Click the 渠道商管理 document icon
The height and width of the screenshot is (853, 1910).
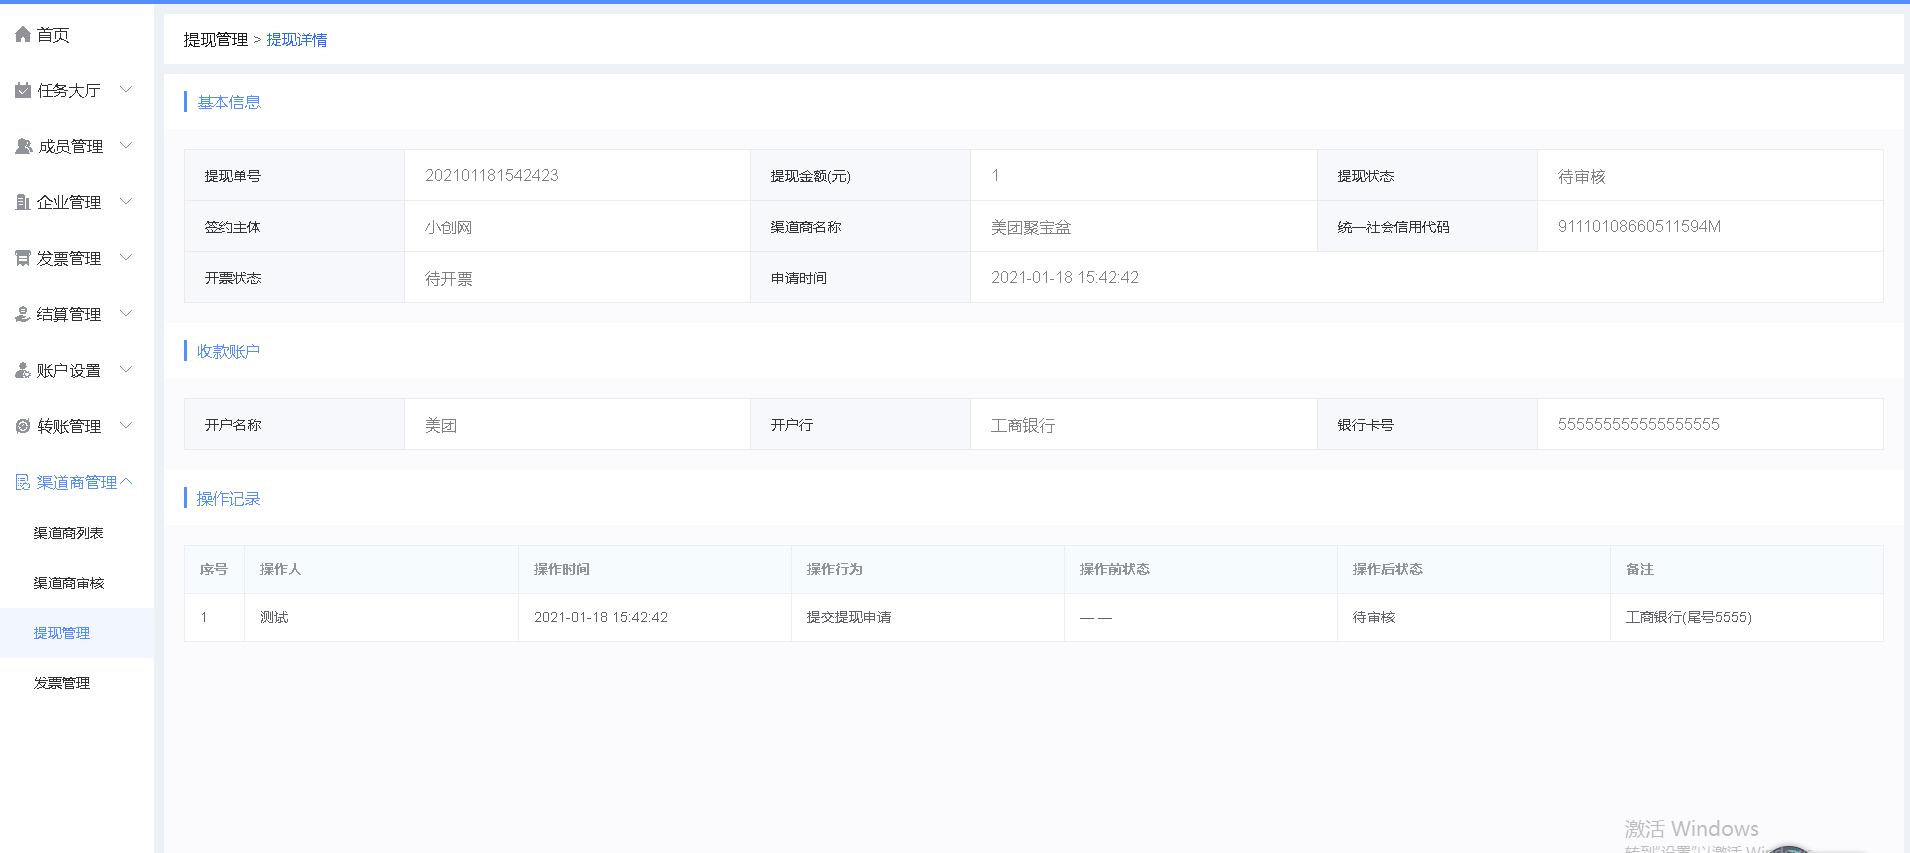[x=23, y=483]
